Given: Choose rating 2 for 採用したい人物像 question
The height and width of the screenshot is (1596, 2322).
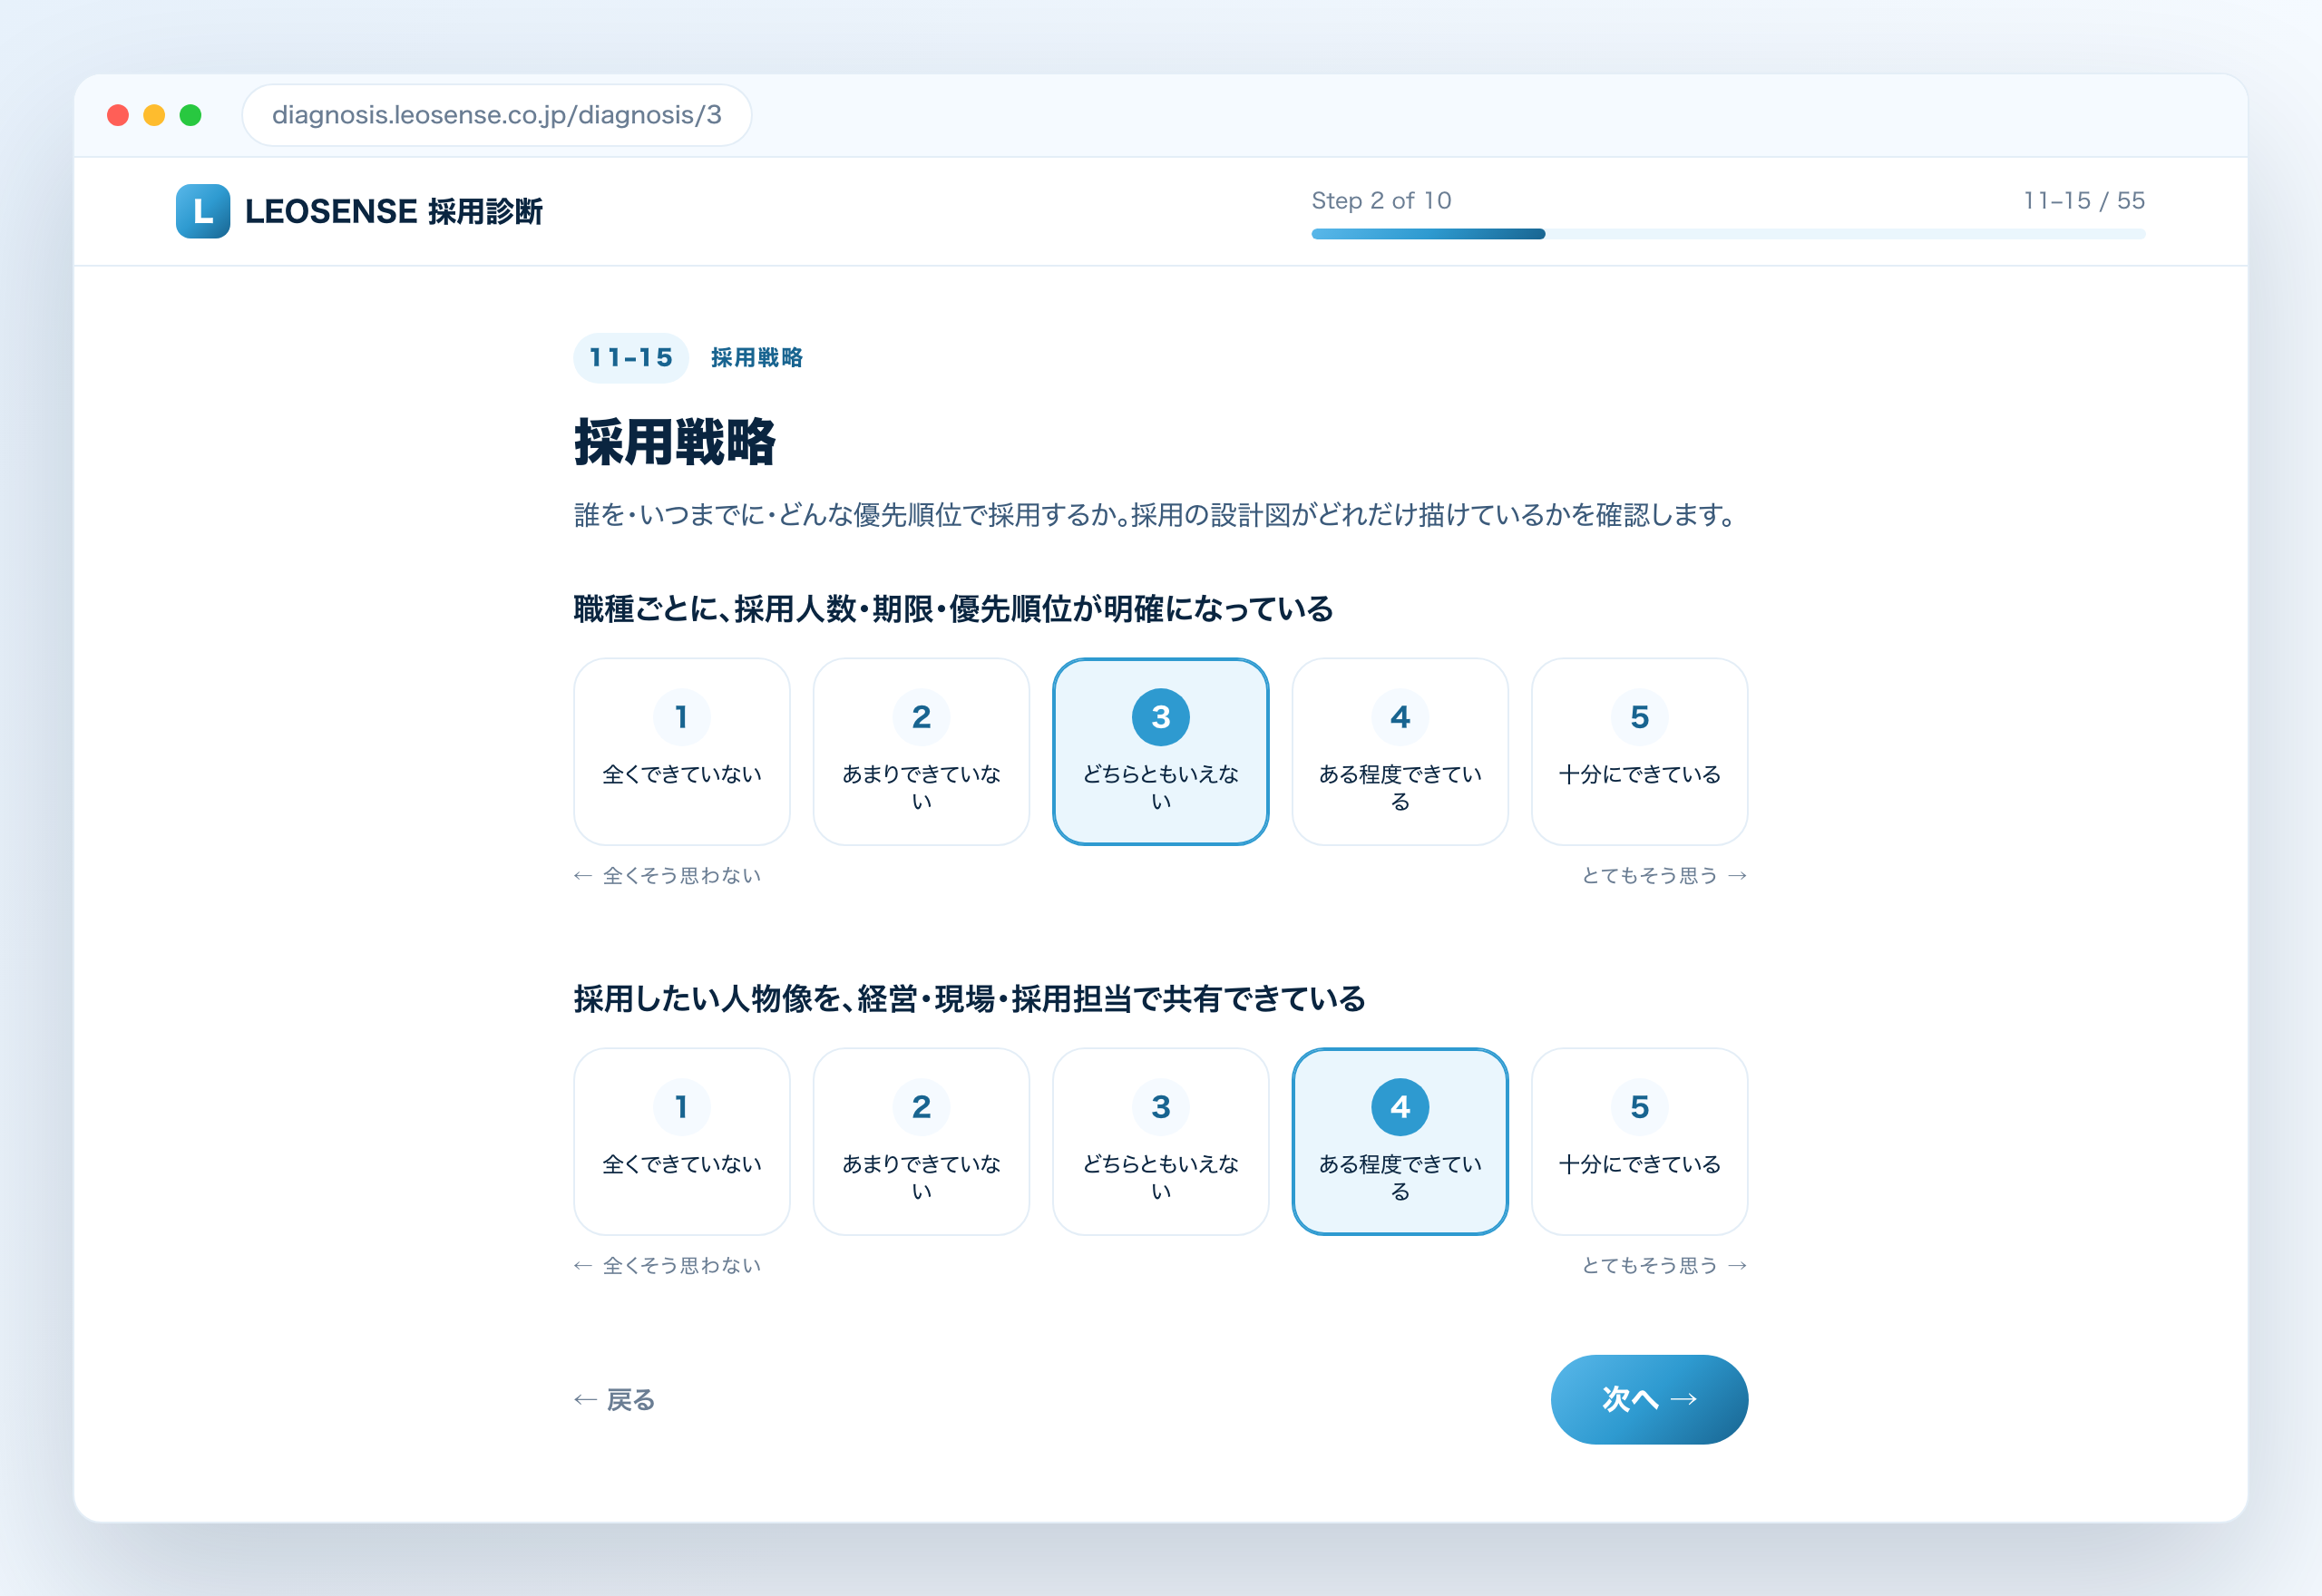Looking at the screenshot, I should pos(921,1141).
